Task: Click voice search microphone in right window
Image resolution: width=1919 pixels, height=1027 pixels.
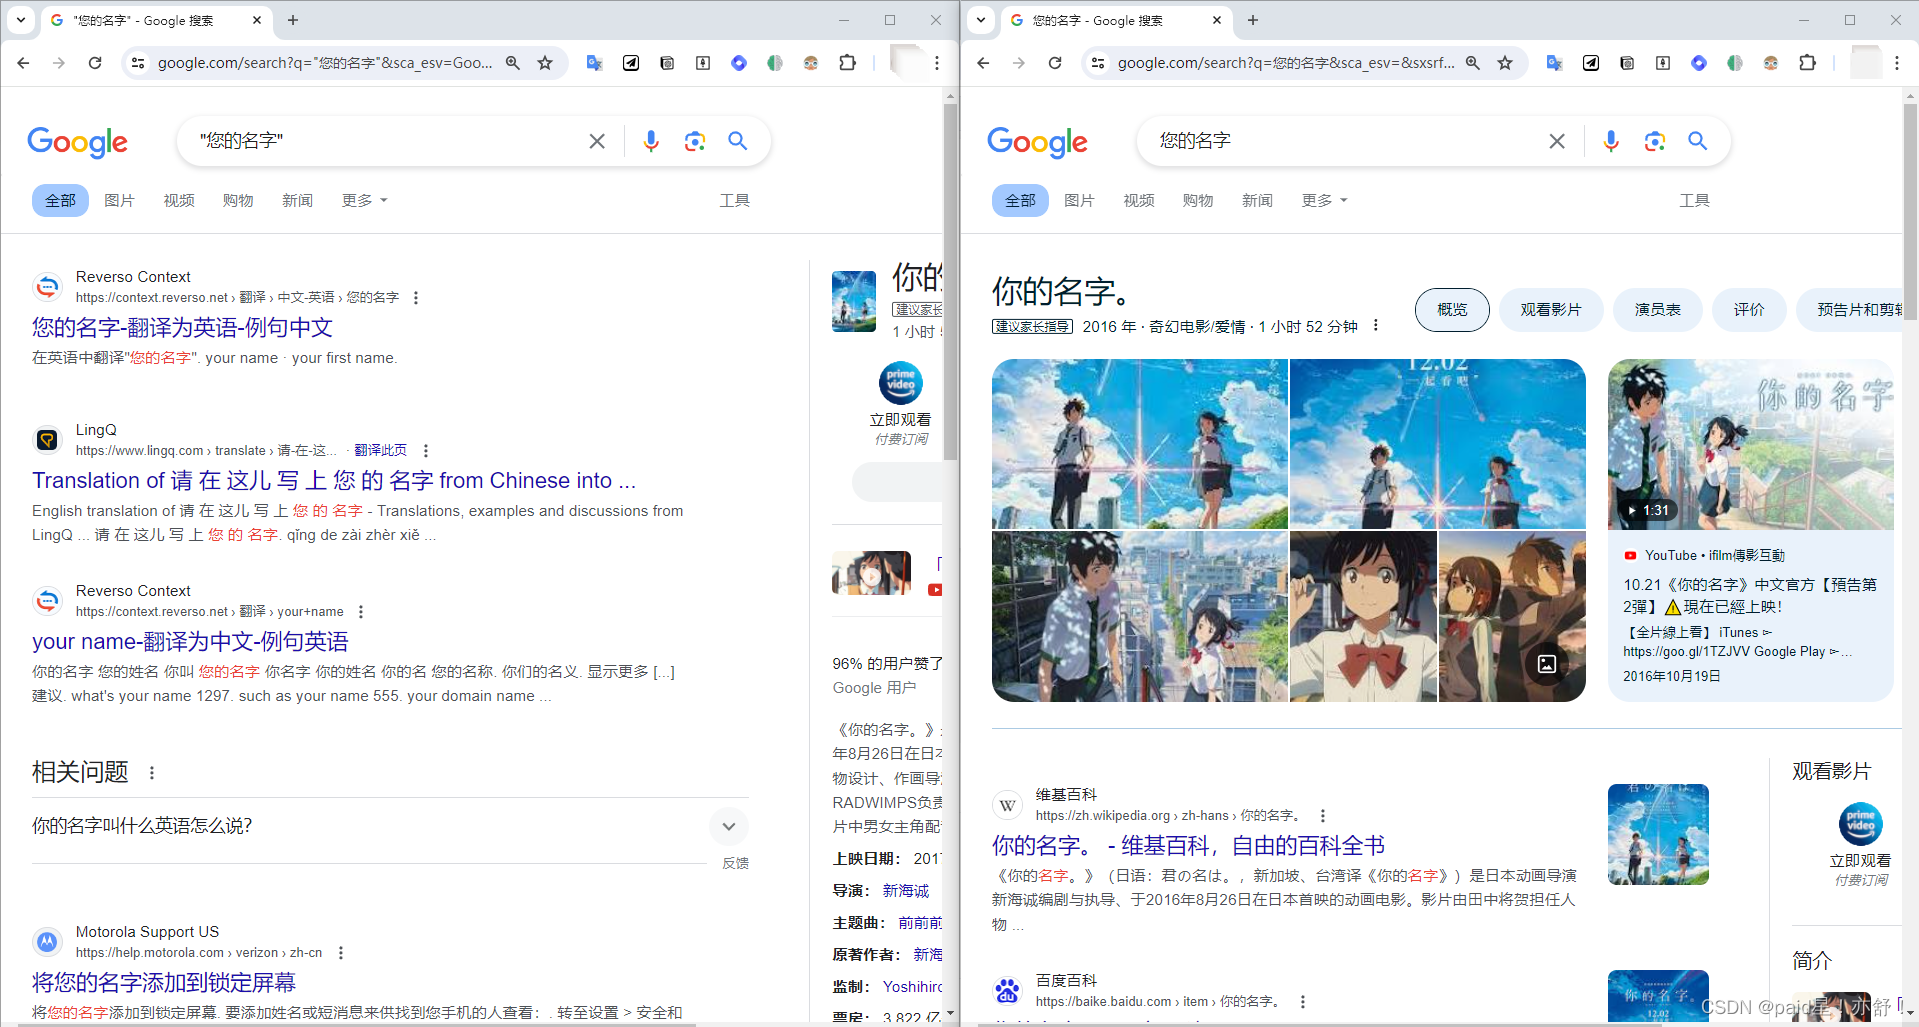Action: (1611, 141)
